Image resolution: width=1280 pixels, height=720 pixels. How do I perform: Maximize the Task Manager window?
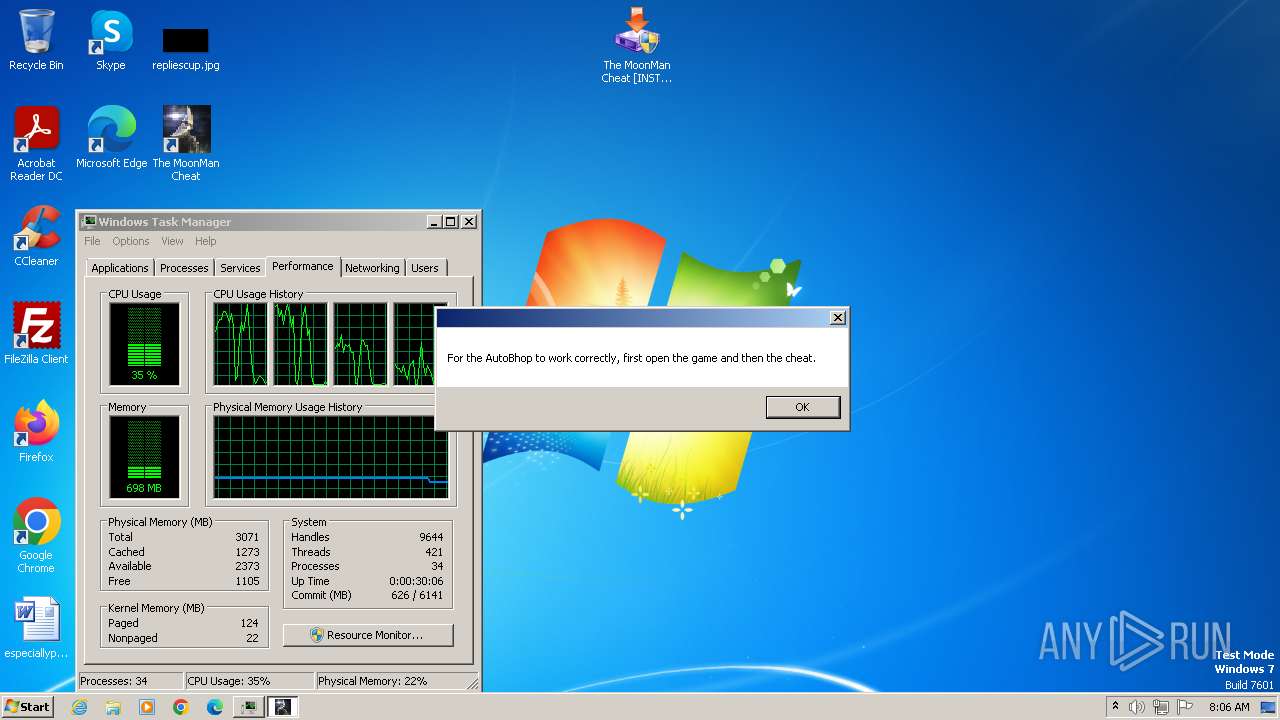(x=451, y=222)
